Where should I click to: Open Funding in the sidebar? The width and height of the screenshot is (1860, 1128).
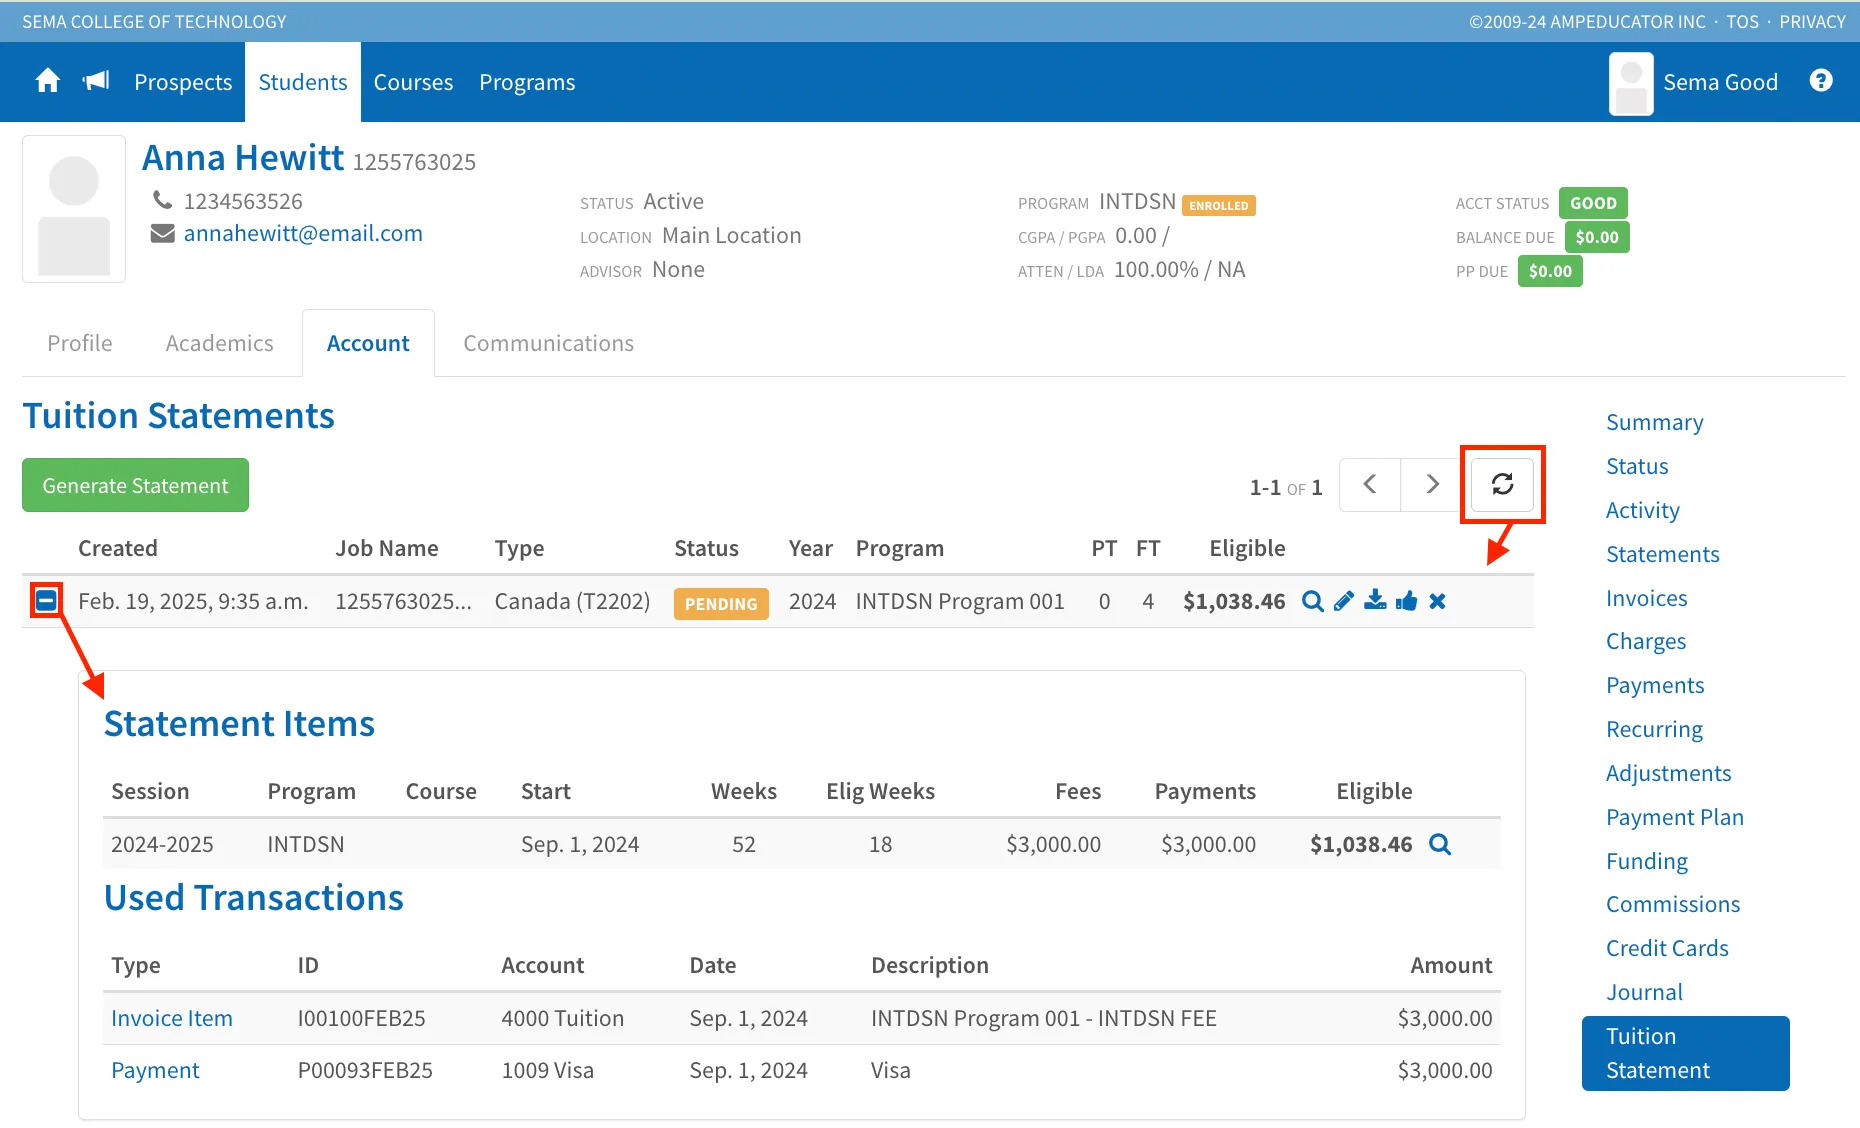point(1646,861)
